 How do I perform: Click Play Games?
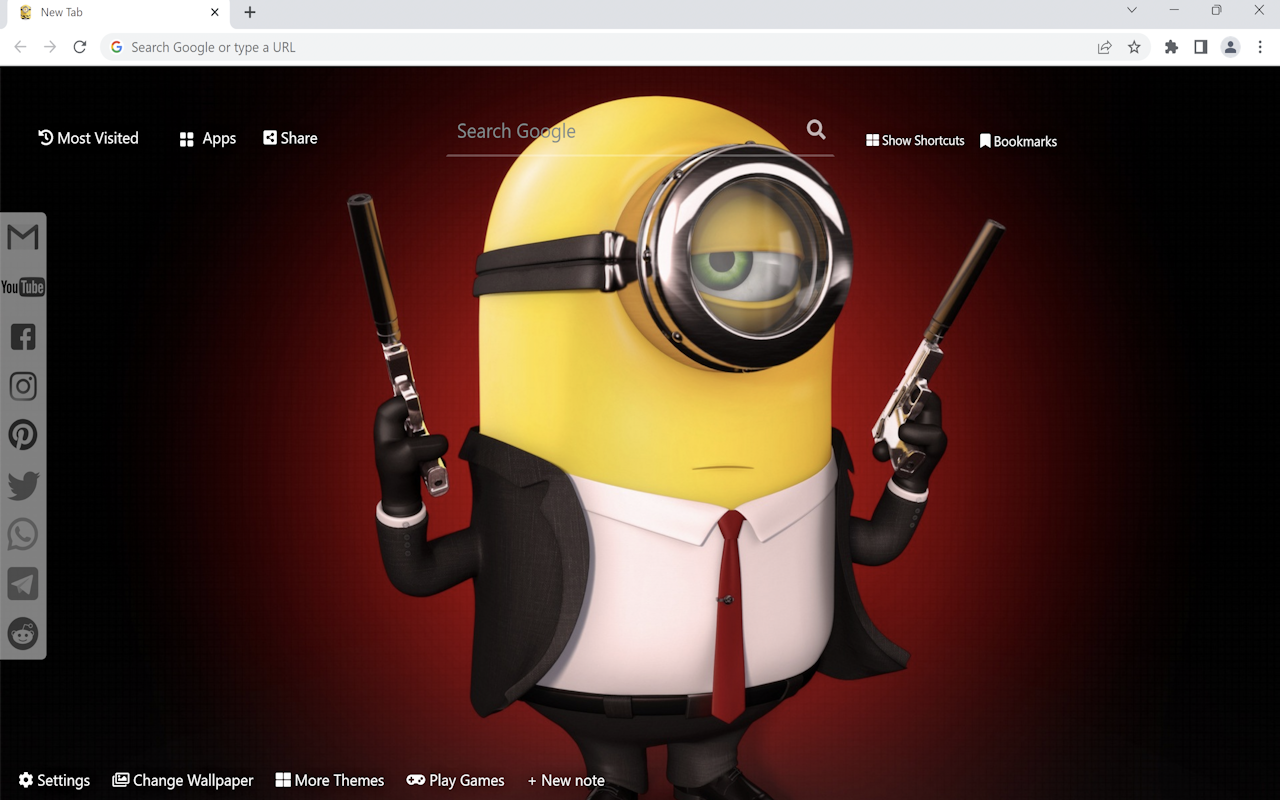click(x=456, y=780)
